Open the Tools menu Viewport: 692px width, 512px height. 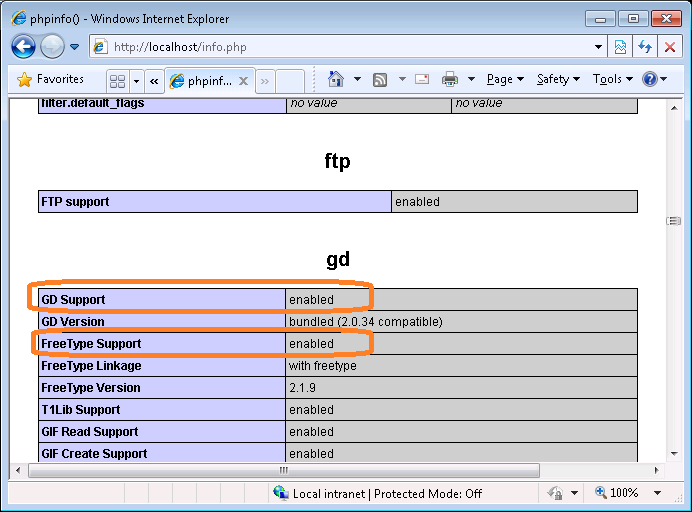pyautogui.click(x=612, y=79)
